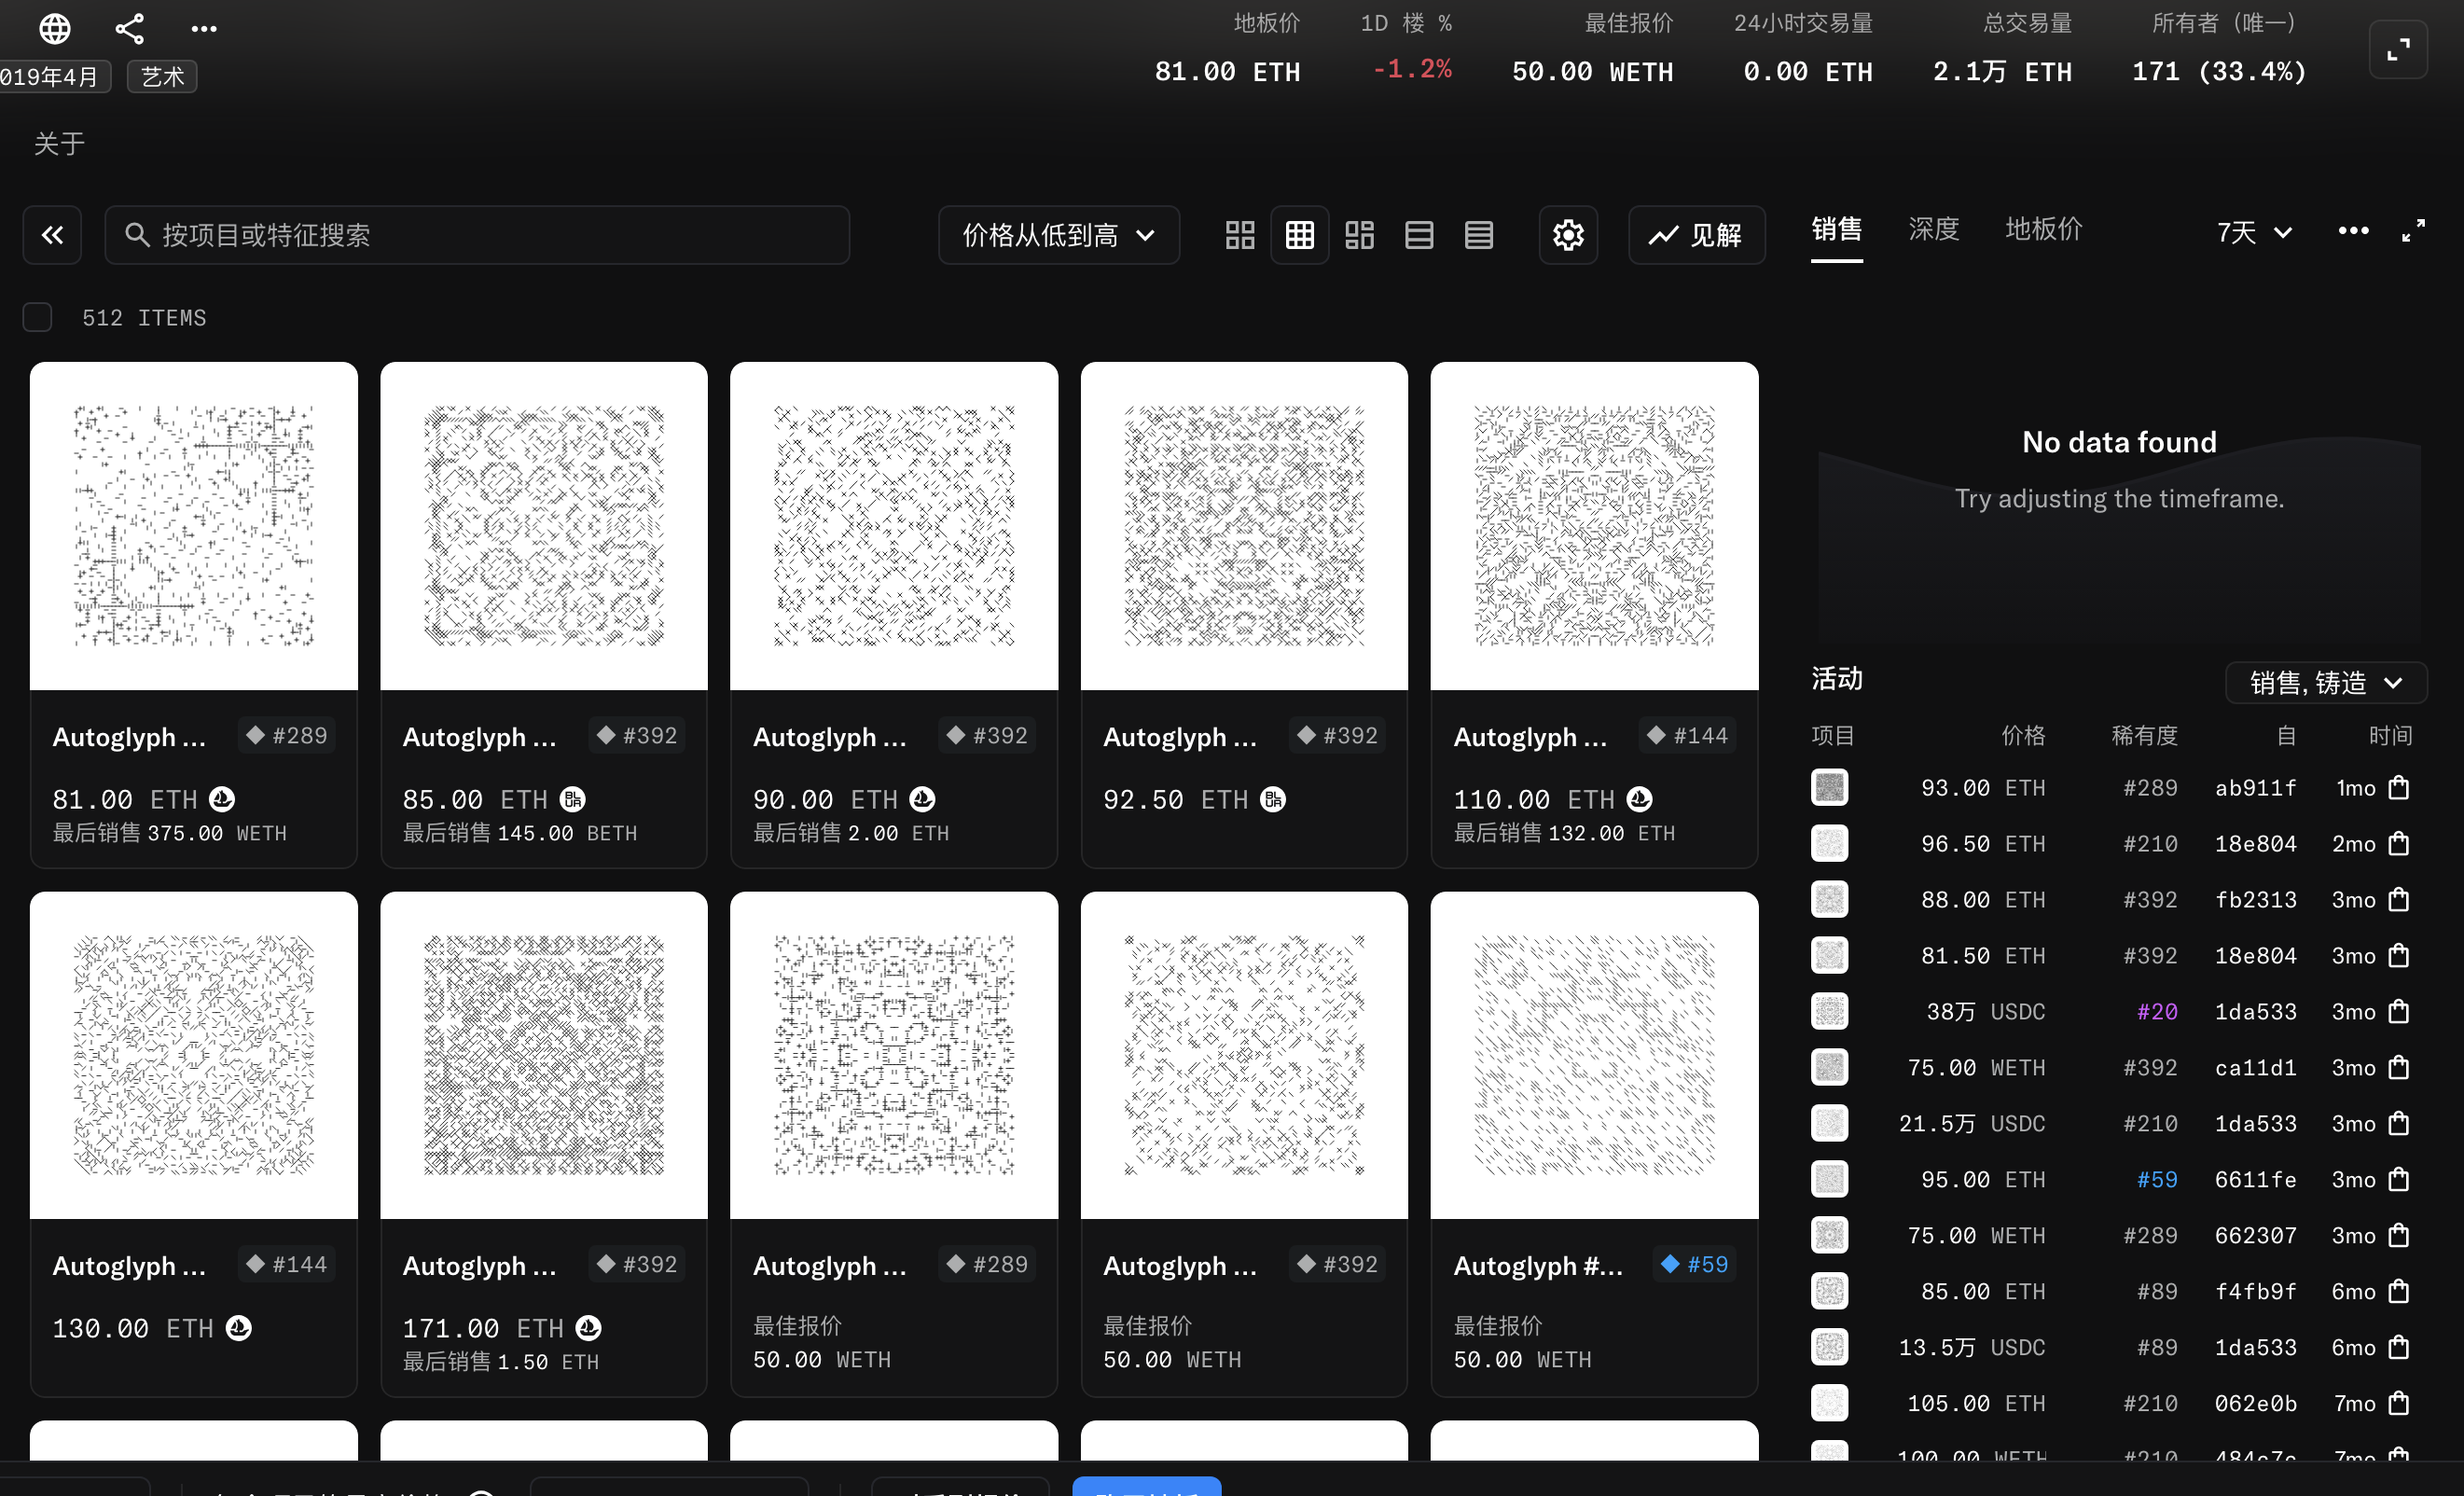2464x1496 pixels.
Task: Select the mosaic grid layout toggle
Action: click(x=1359, y=235)
